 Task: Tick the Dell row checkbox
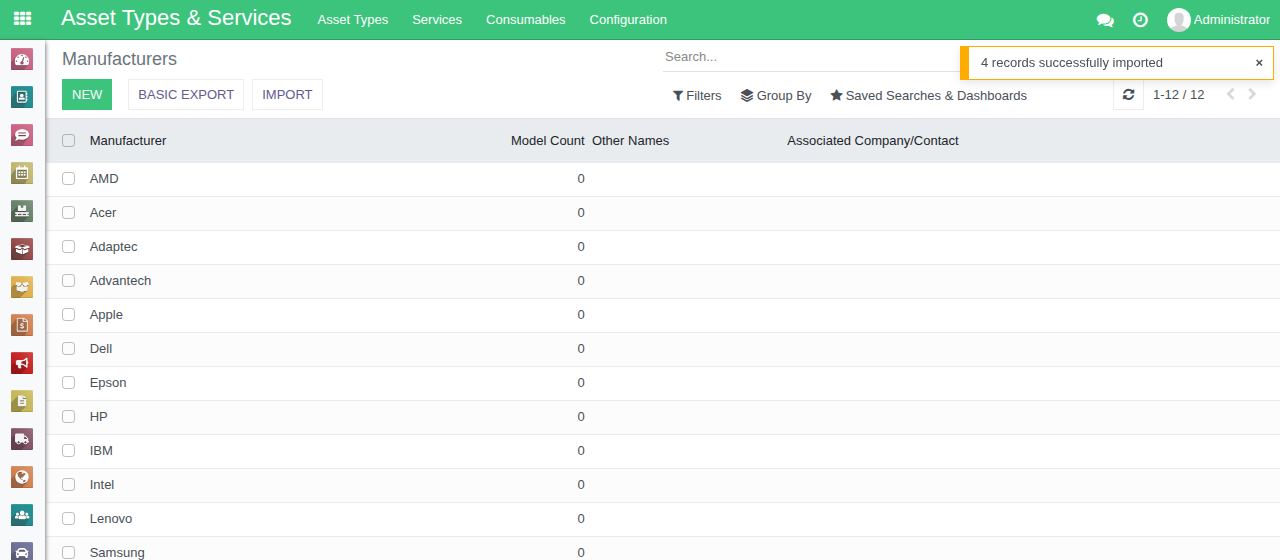(68, 349)
